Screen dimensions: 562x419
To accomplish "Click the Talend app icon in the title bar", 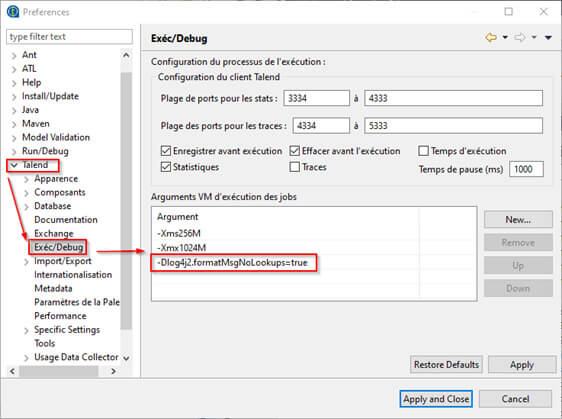I will (x=13, y=11).
